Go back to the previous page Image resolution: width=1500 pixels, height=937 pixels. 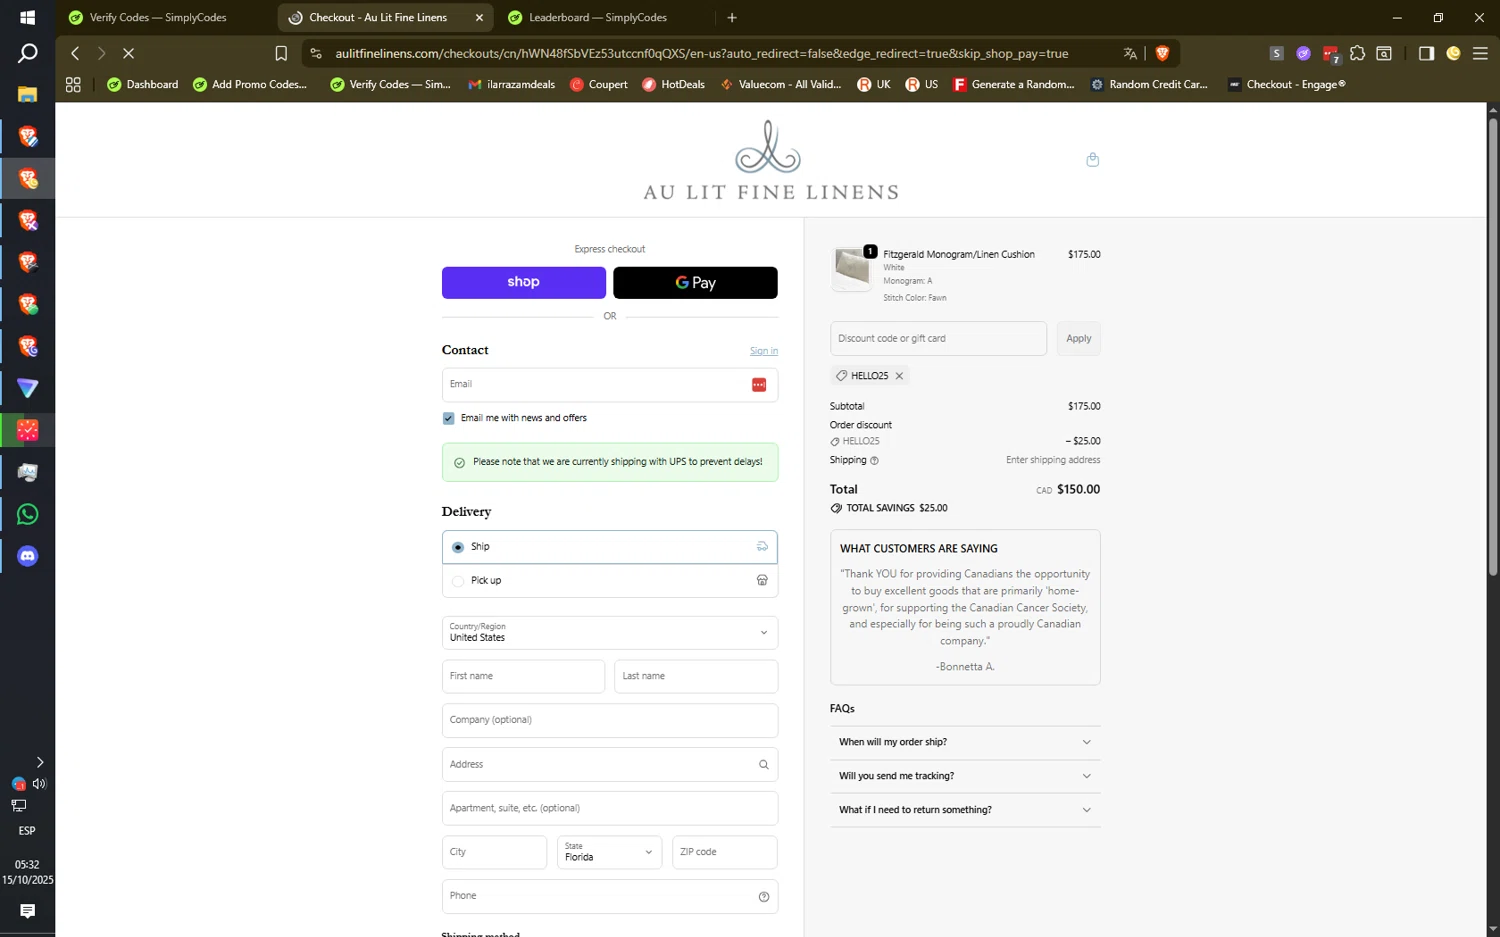75,53
